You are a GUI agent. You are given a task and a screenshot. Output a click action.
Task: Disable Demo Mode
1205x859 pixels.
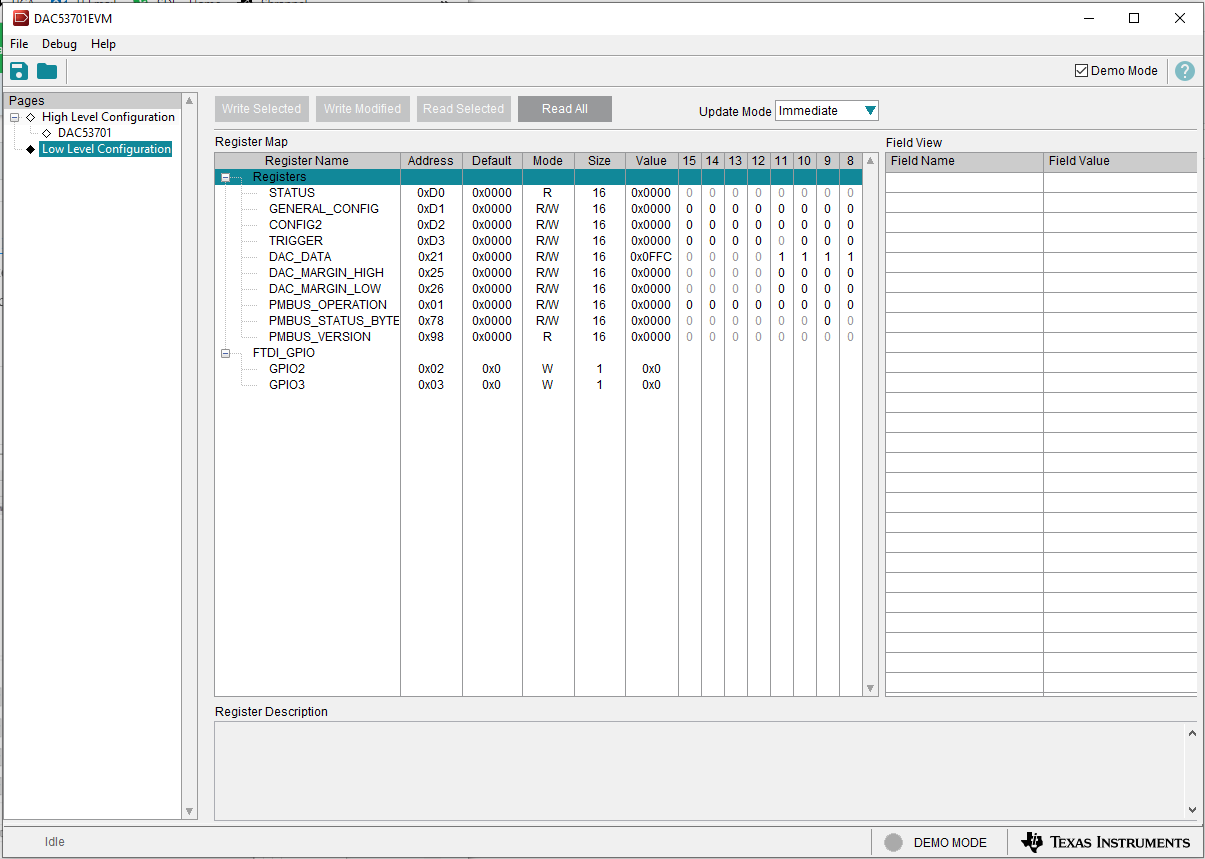1081,70
